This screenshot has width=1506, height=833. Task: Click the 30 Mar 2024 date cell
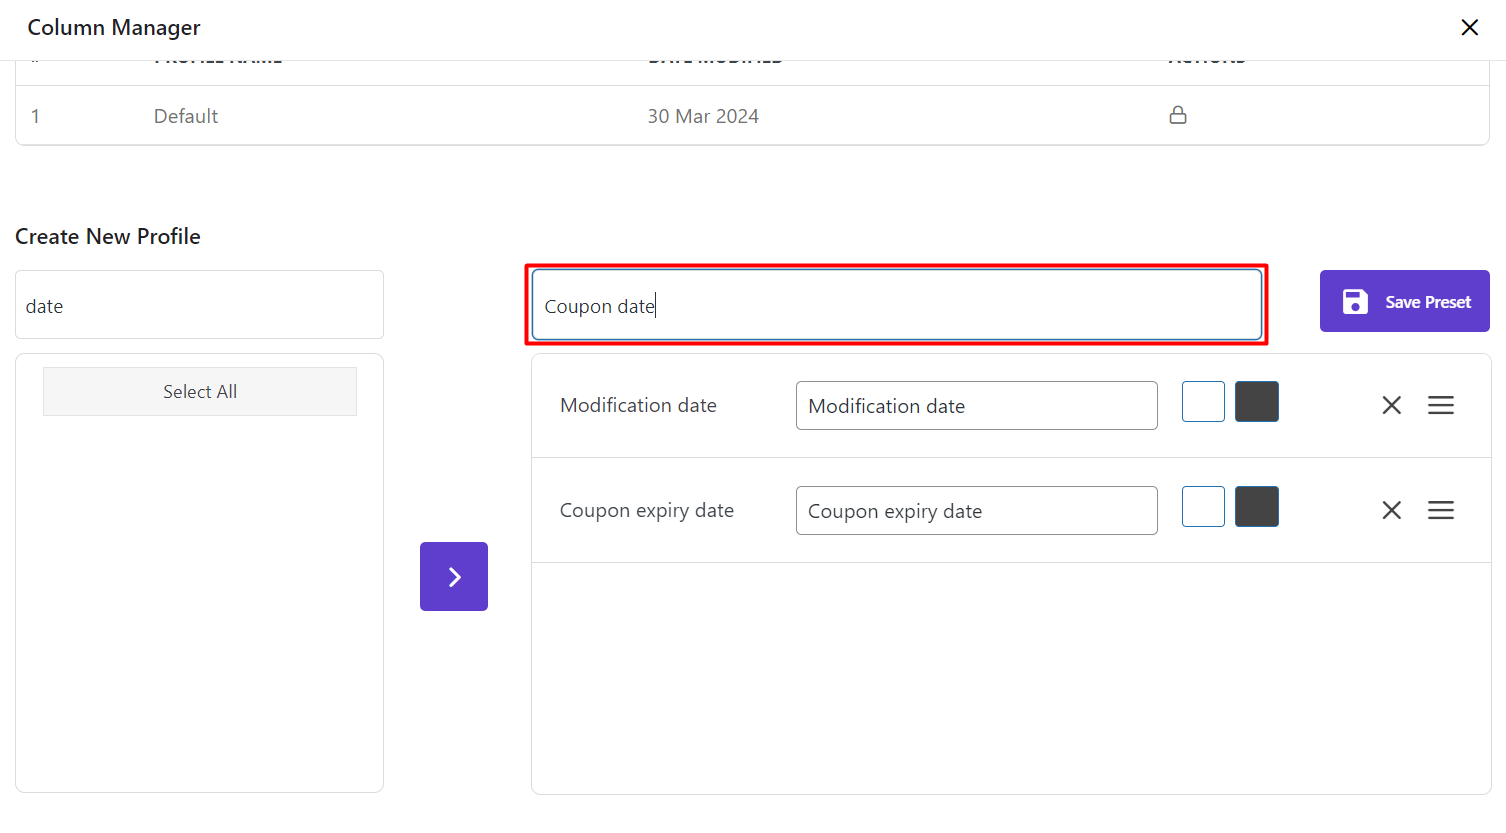(x=703, y=116)
